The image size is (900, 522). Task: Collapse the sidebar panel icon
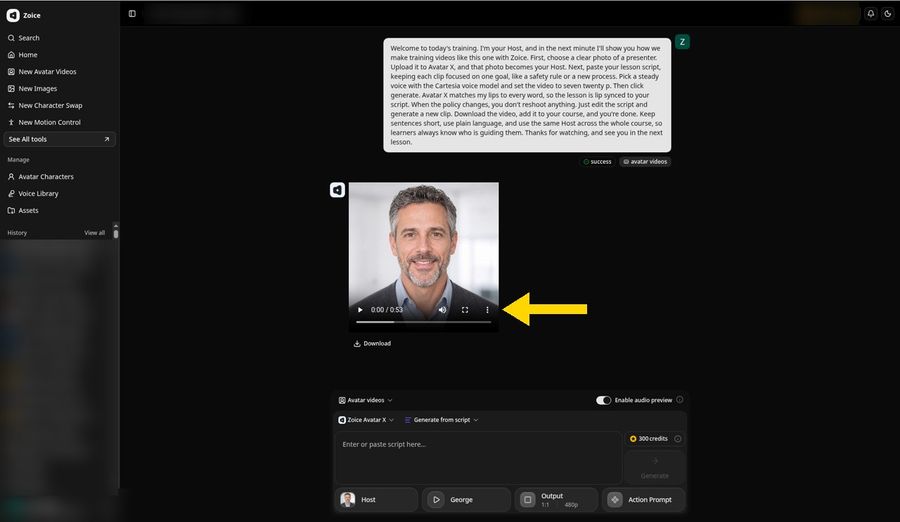(x=132, y=14)
